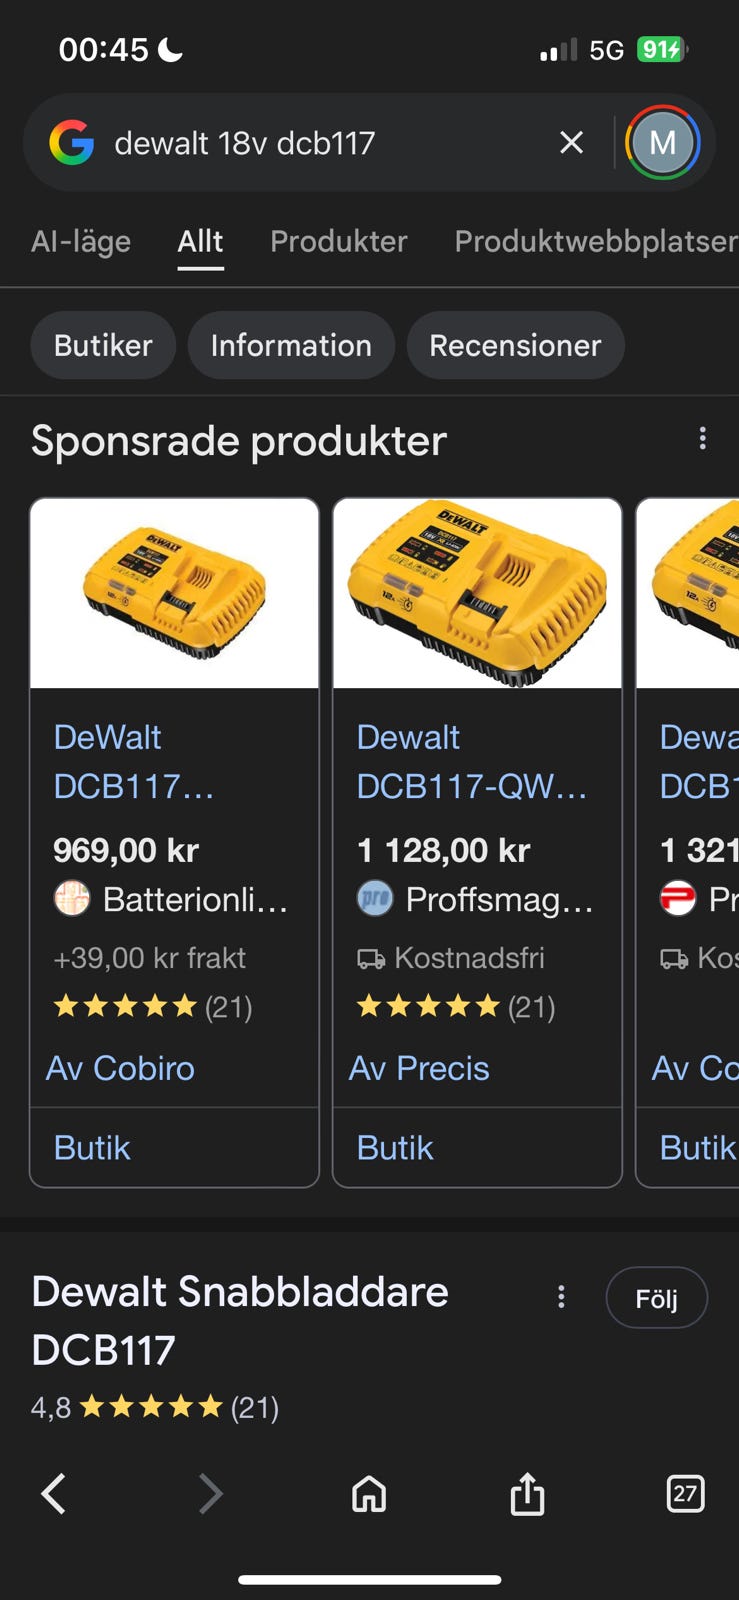Go back with the browser back arrow

[x=54, y=1494]
